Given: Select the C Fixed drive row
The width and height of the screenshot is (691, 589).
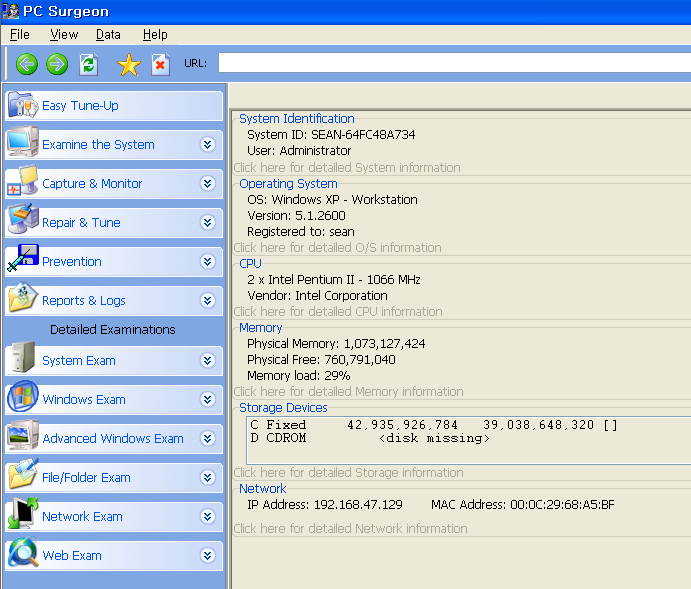Looking at the screenshot, I should click(434, 425).
